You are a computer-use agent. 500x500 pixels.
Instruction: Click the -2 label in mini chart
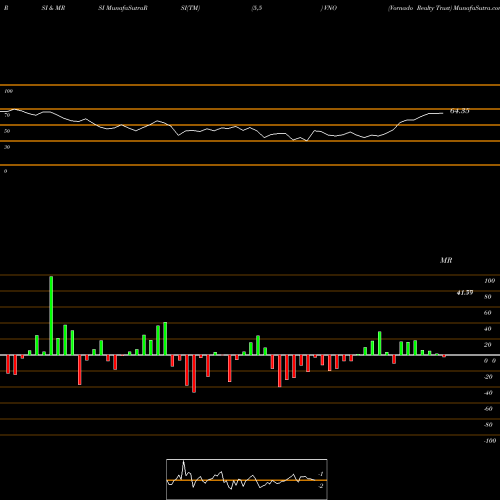pyautogui.click(x=321, y=486)
